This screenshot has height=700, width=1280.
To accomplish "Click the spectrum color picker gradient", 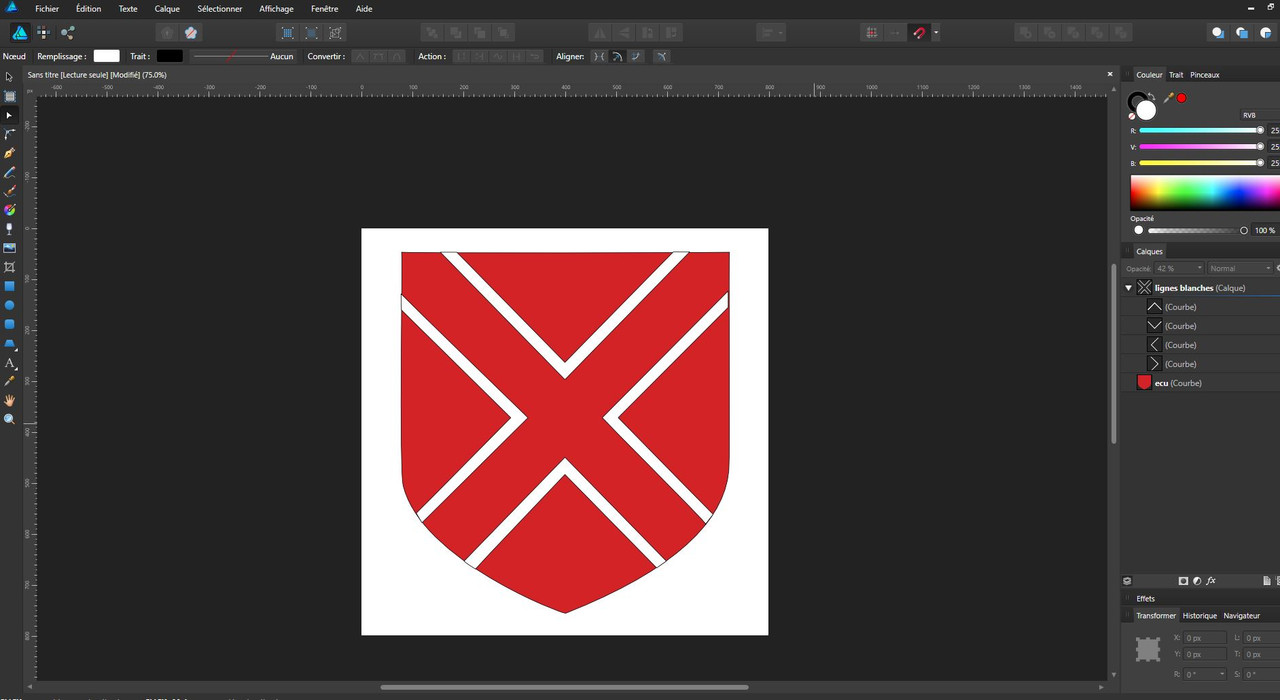I will pyautogui.click(x=1205, y=192).
